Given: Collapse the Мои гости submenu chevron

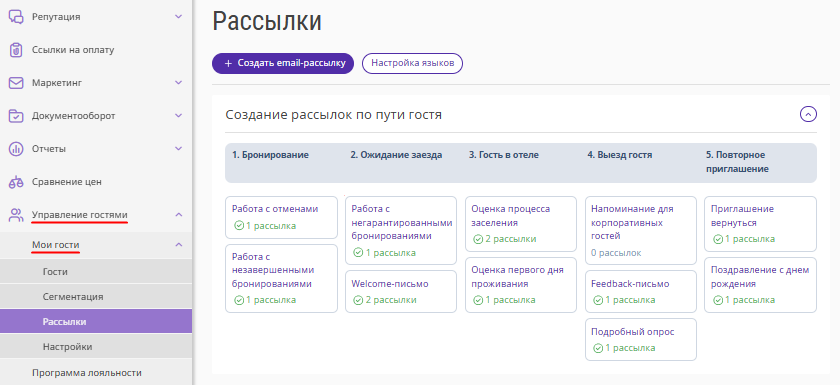Looking at the screenshot, I should 179,245.
